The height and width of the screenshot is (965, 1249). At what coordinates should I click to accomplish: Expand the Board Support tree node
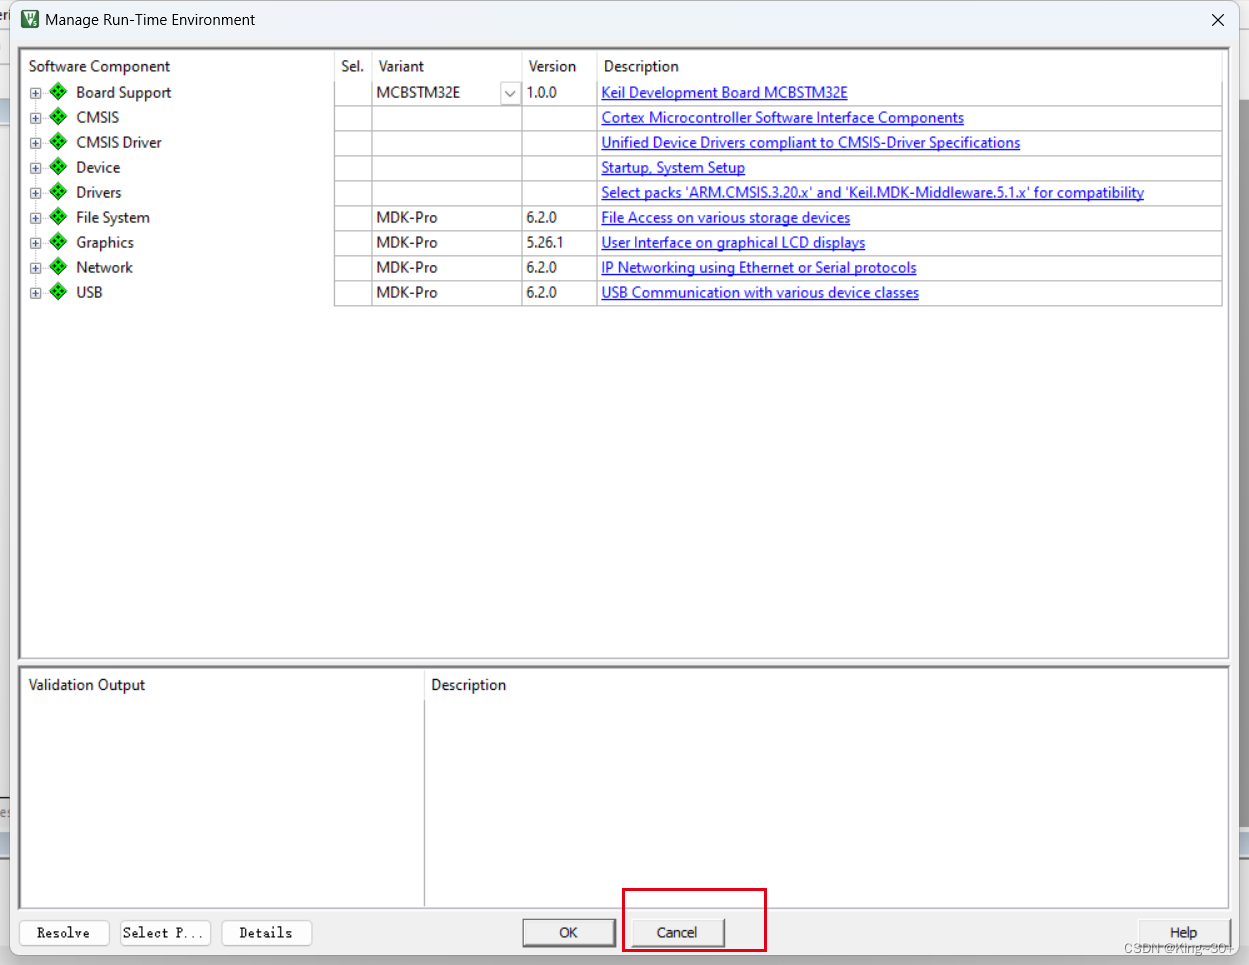(x=35, y=93)
